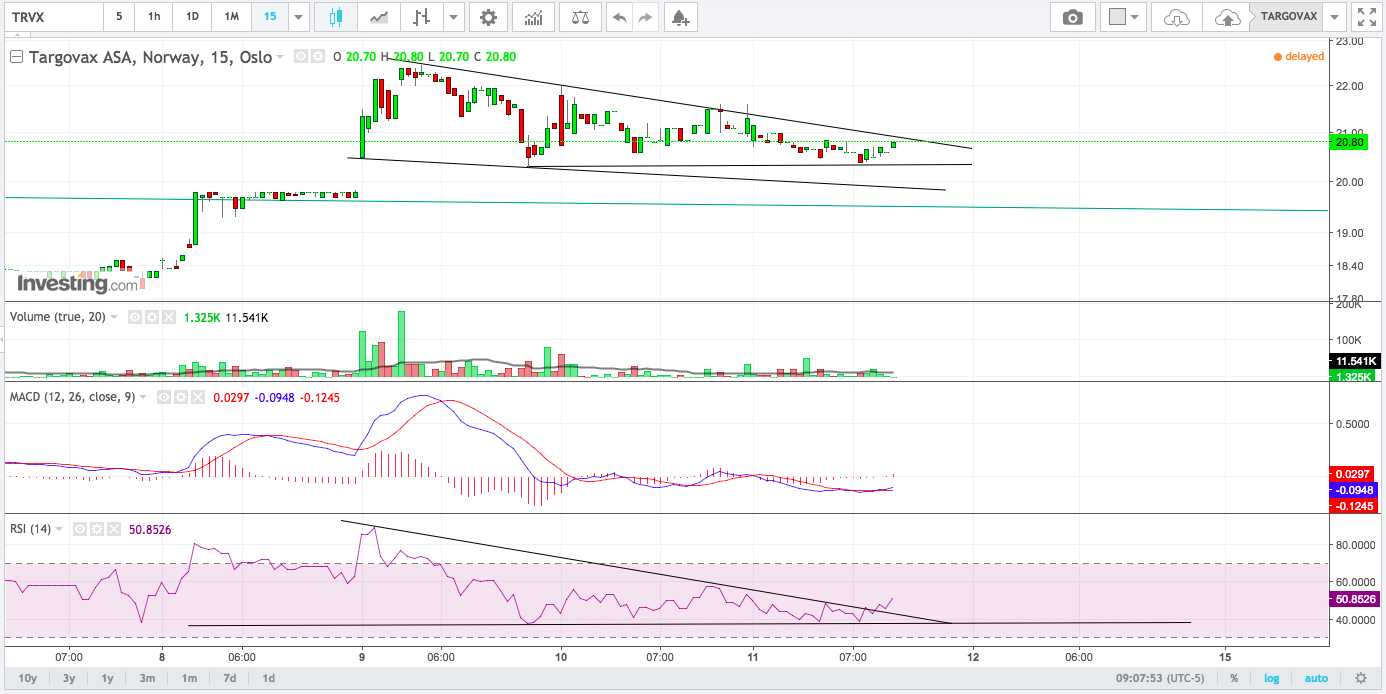The height and width of the screenshot is (694, 1386).
Task: Open MACD indicator settings gear
Action: (181, 397)
